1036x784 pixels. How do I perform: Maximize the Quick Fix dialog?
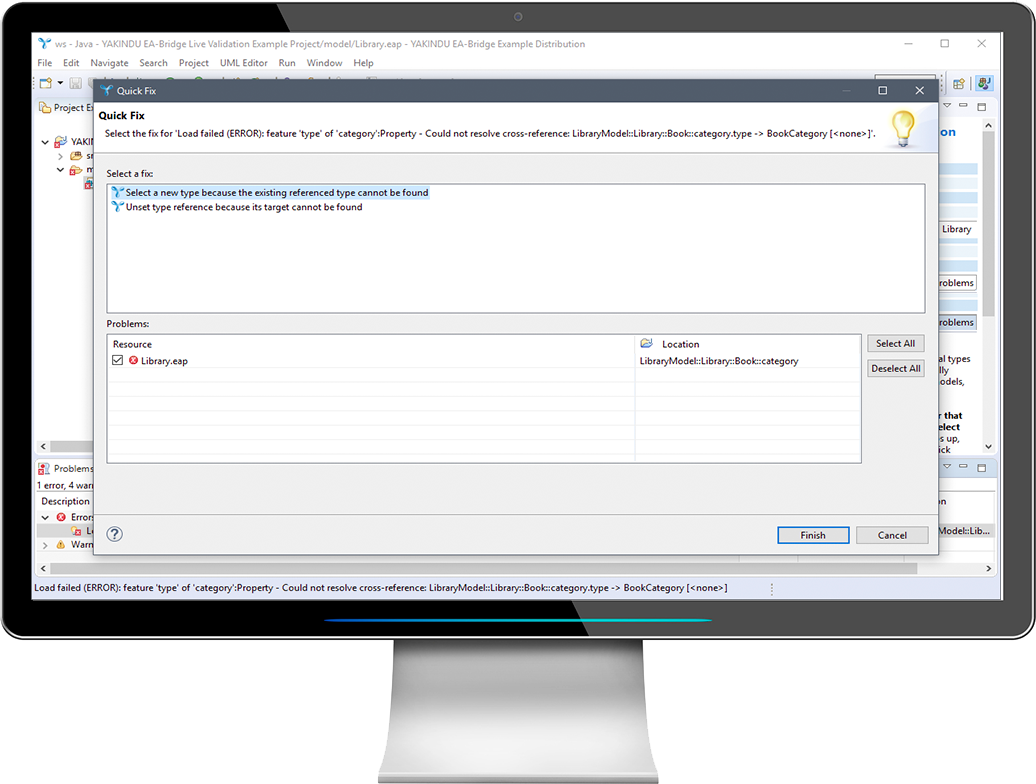[x=882, y=90]
